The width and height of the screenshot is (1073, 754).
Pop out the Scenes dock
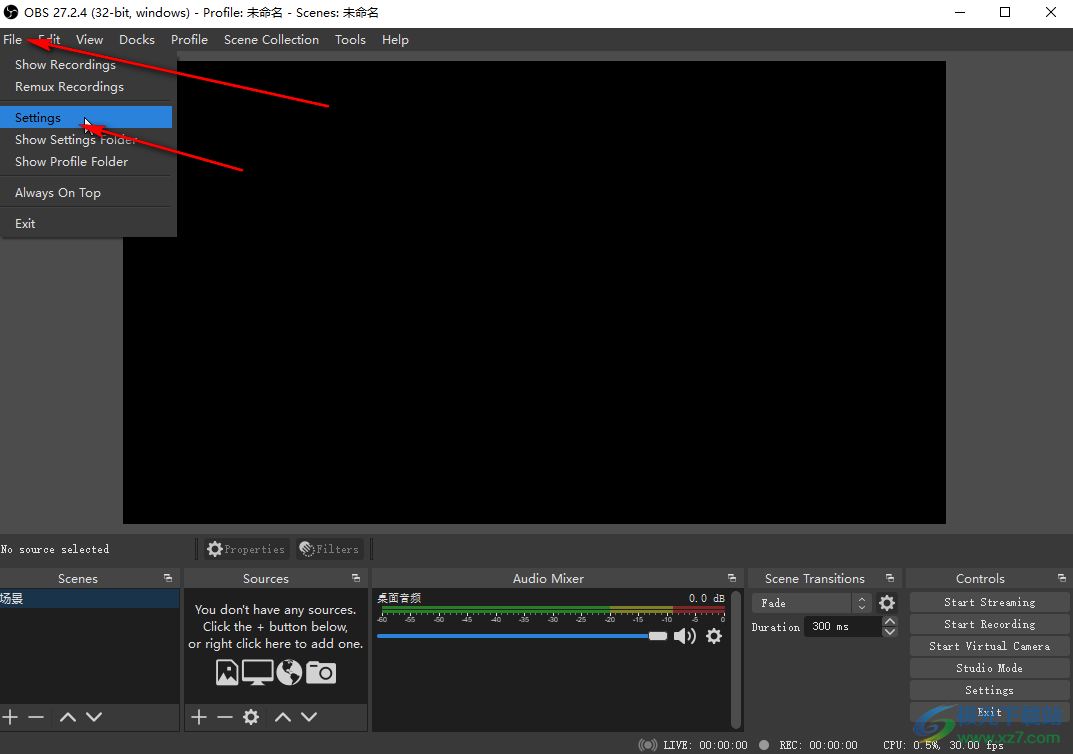click(x=168, y=578)
